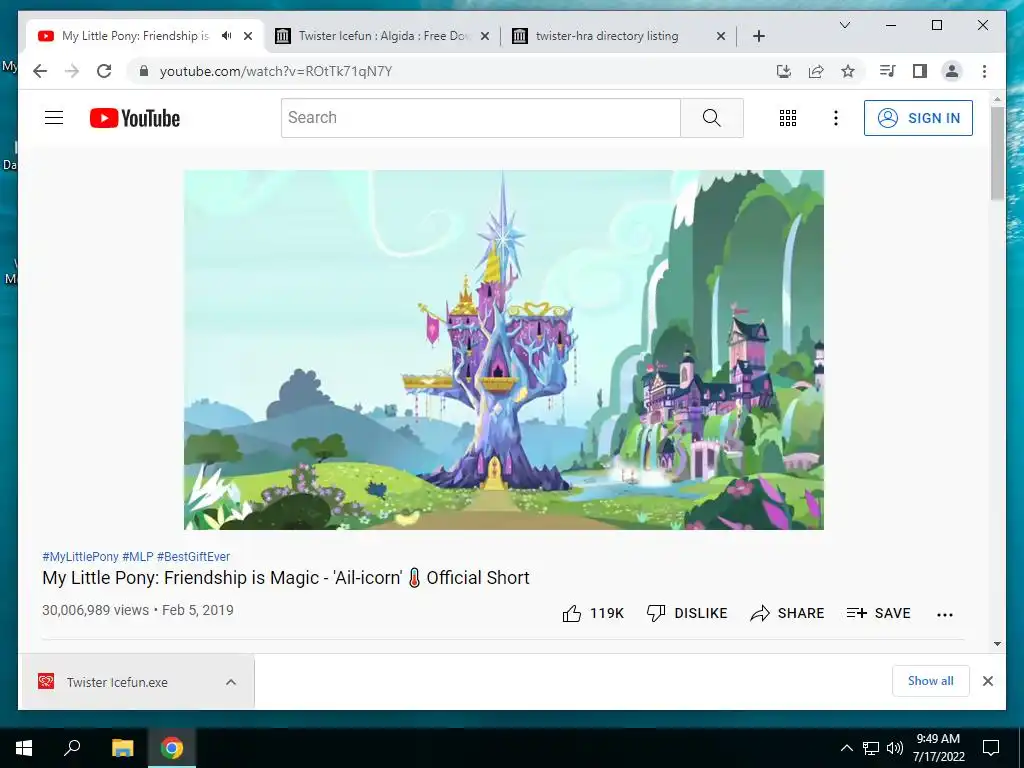
Task: Open the Windows Start menu
Action: [24, 748]
